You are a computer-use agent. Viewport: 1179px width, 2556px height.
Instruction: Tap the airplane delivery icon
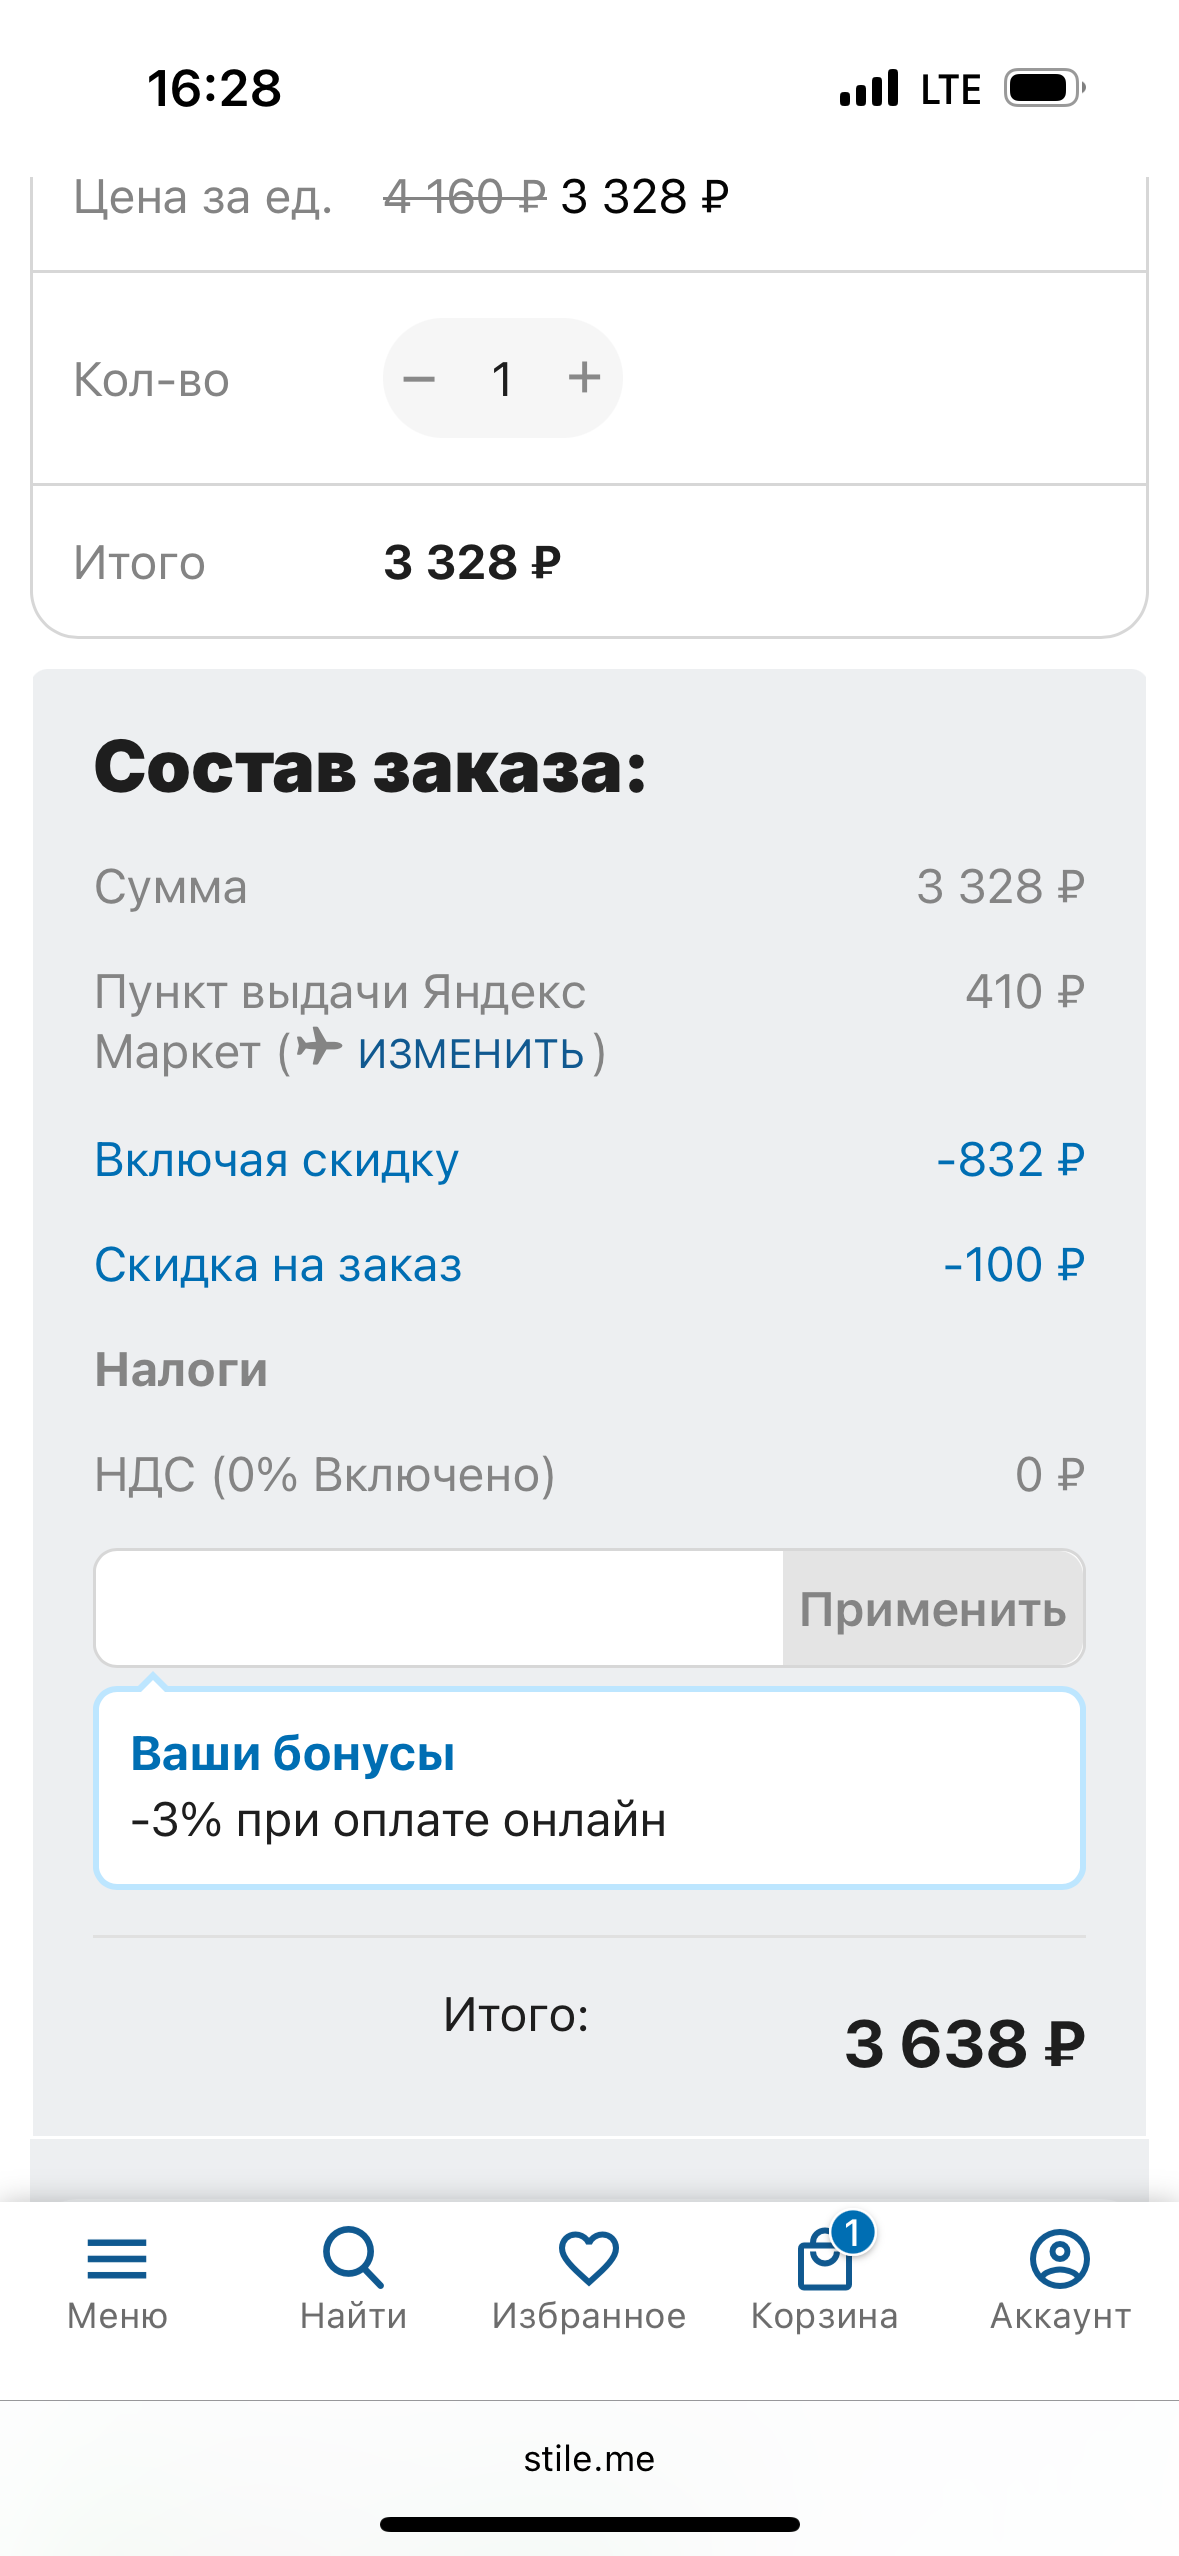(319, 1047)
